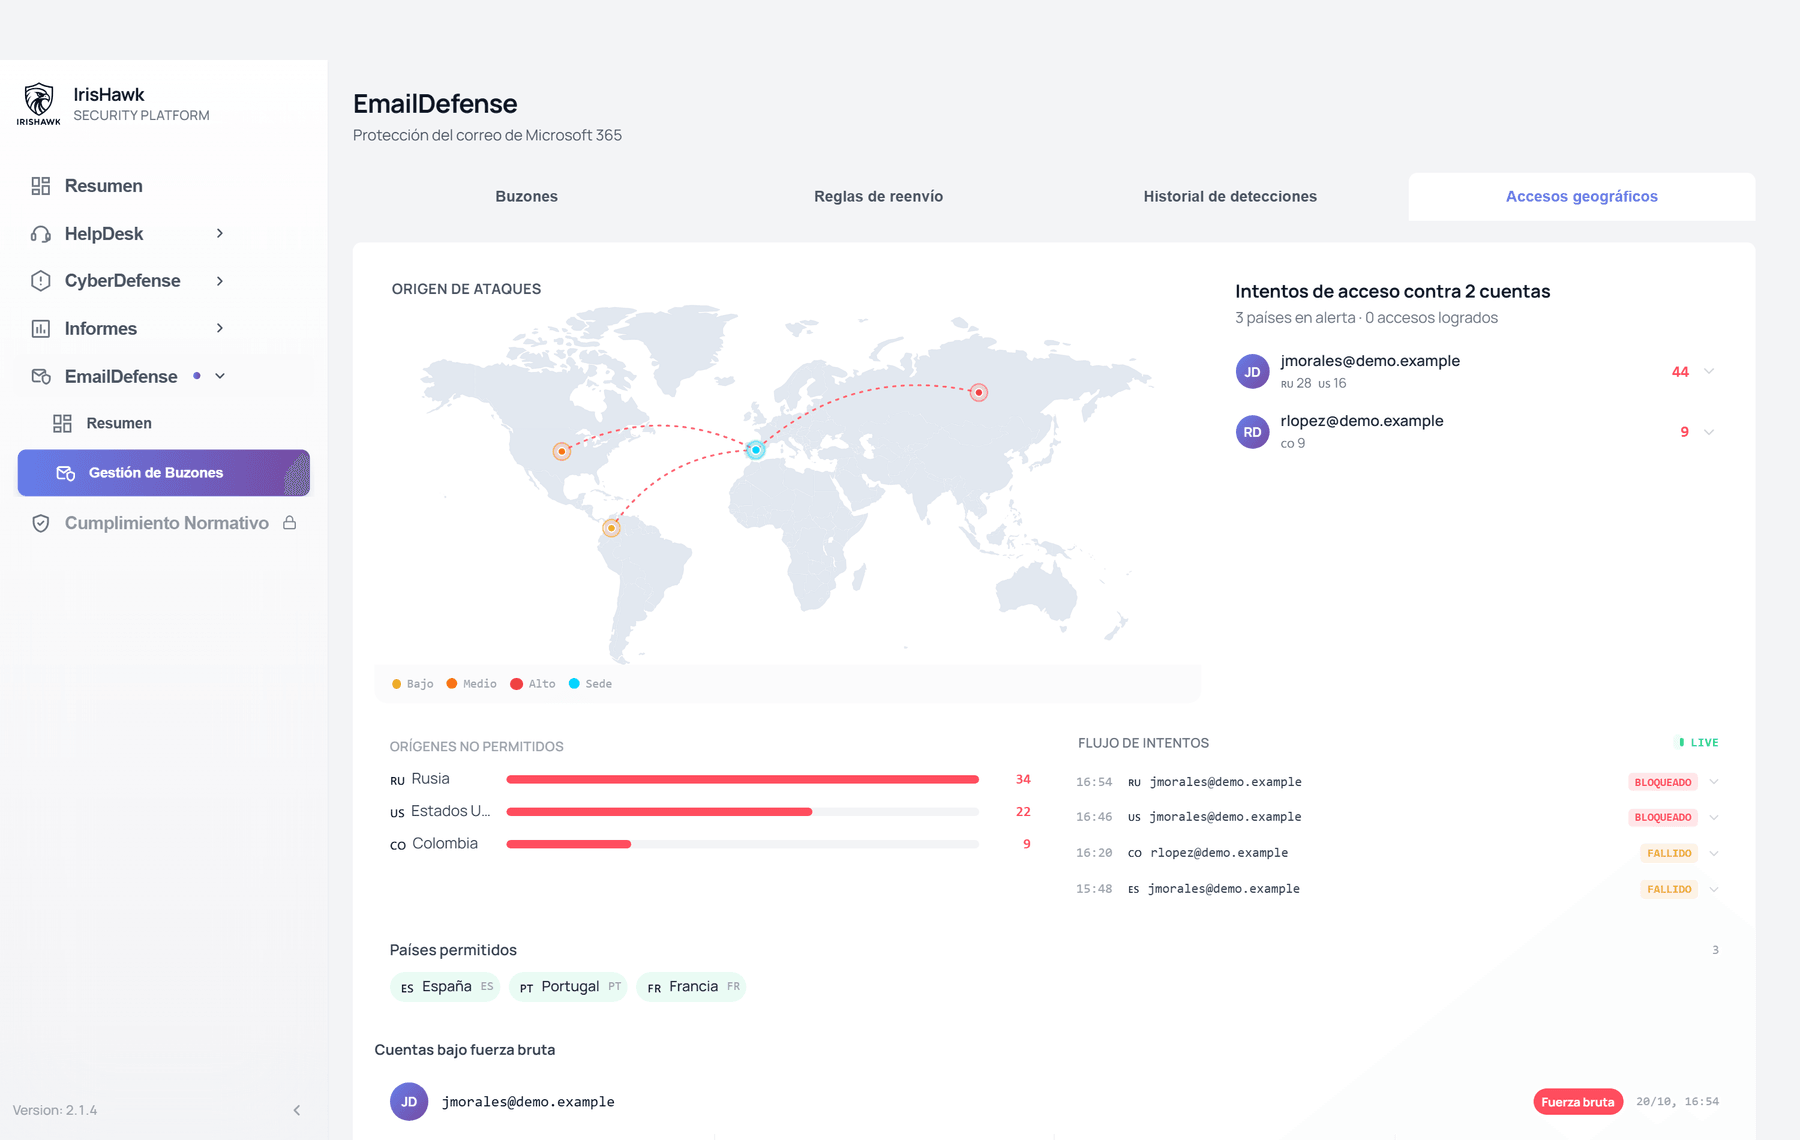The width and height of the screenshot is (1800, 1140).
Task: Expand the HelpDesk menu chevron
Action: [x=220, y=234]
